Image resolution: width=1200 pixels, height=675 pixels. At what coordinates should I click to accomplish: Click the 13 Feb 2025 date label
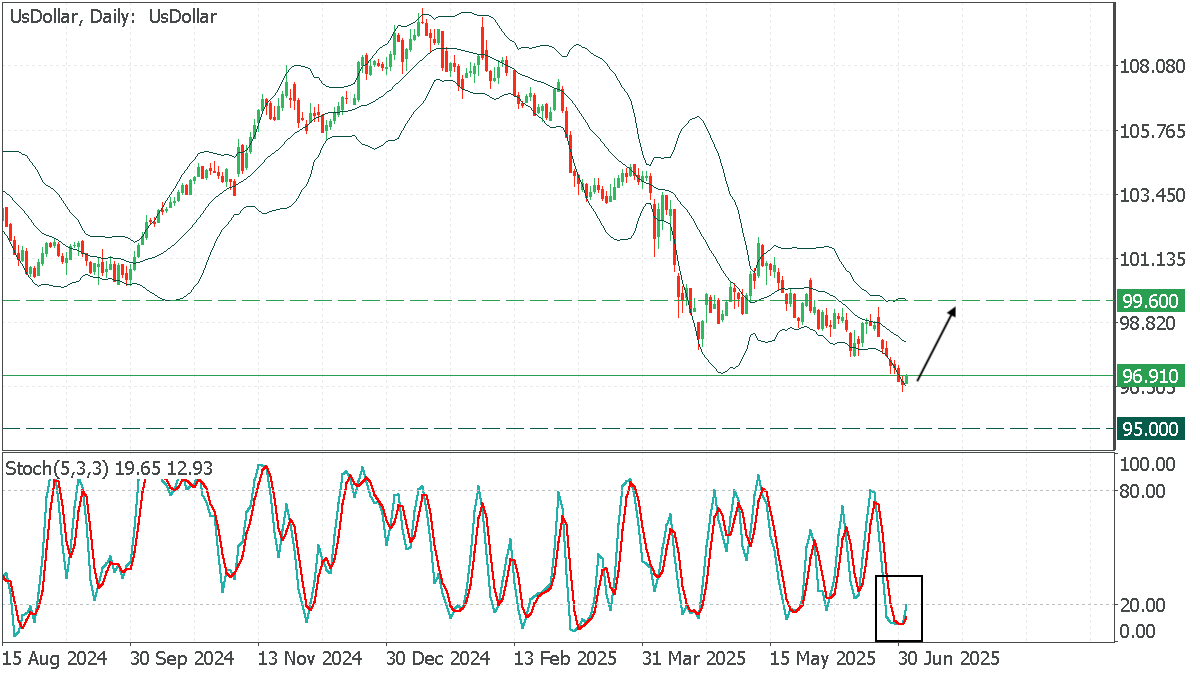[566, 659]
